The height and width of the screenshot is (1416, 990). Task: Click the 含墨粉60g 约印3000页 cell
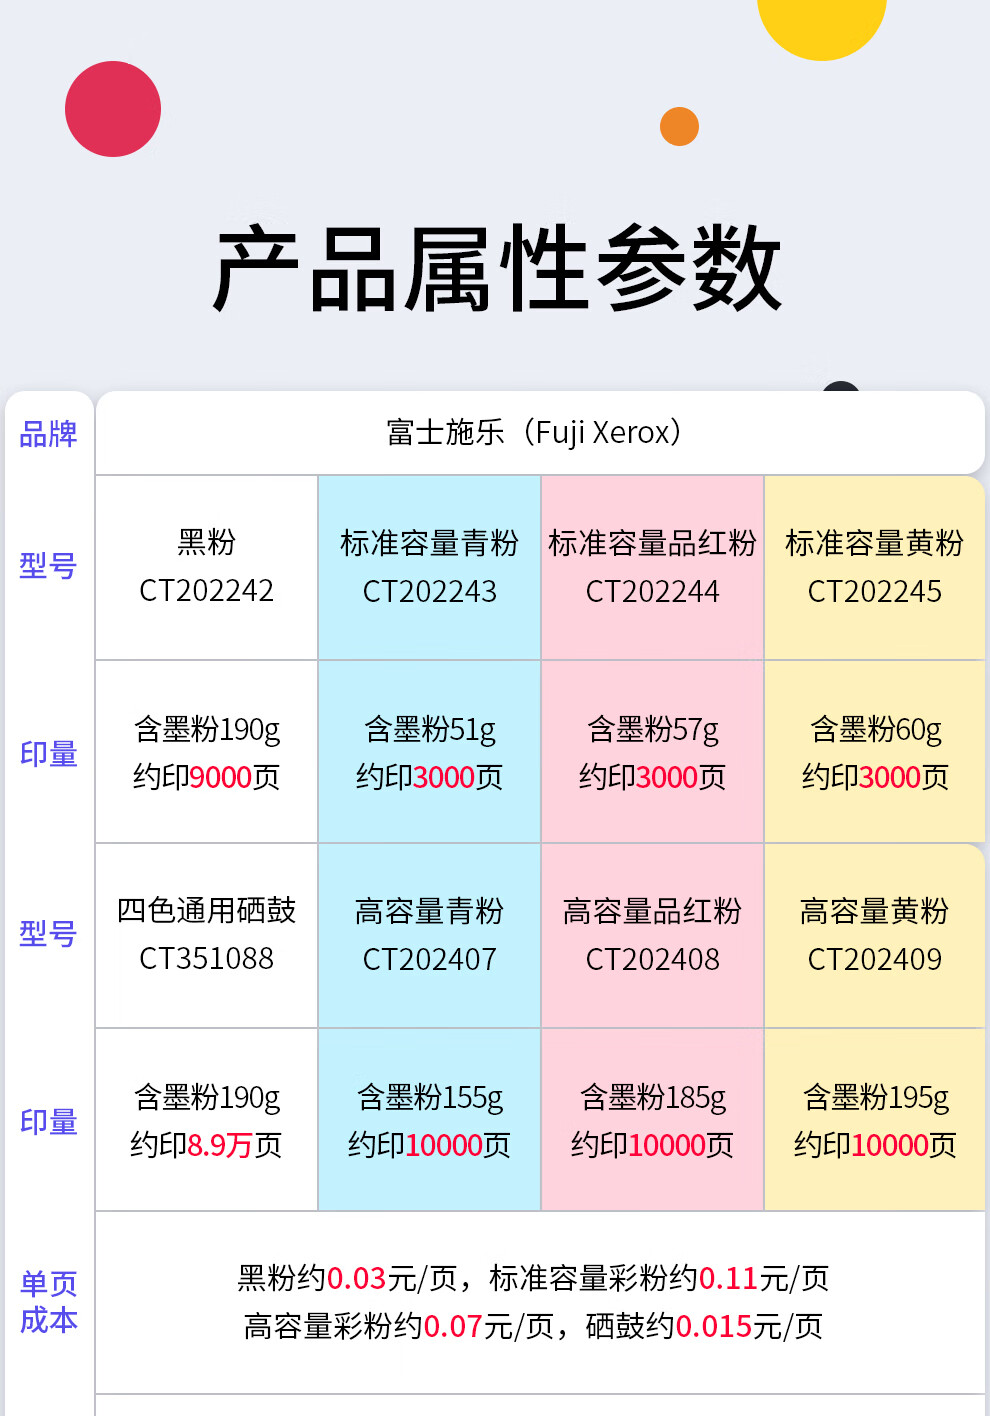[x=875, y=752]
